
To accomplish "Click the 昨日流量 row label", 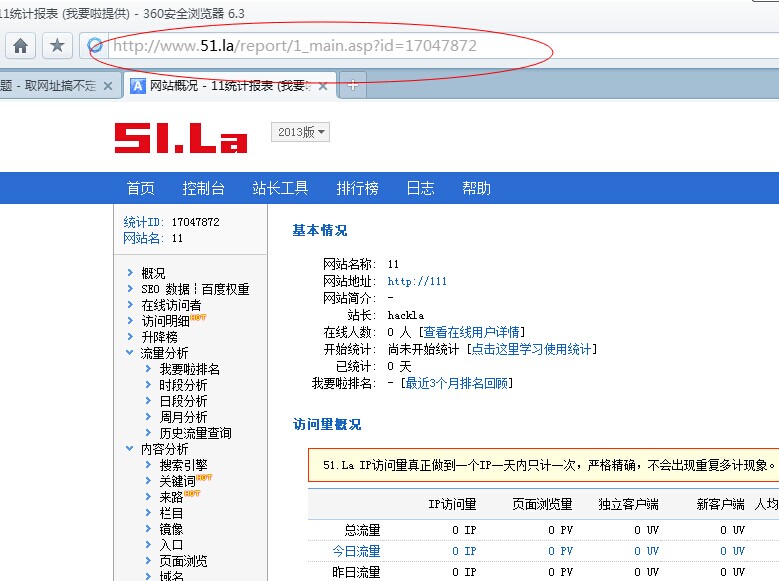I will tap(356, 572).
